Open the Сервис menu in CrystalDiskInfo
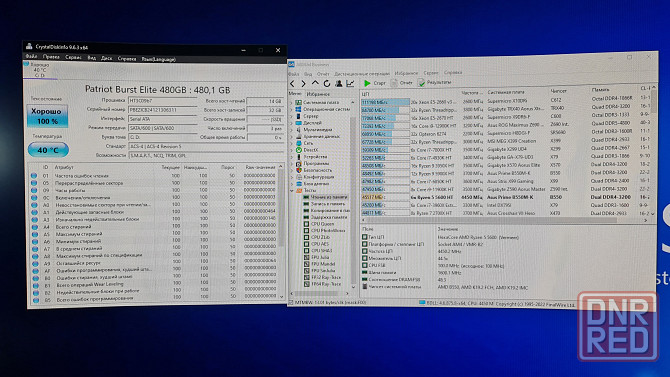The width and height of the screenshot is (670, 377). 73,57
